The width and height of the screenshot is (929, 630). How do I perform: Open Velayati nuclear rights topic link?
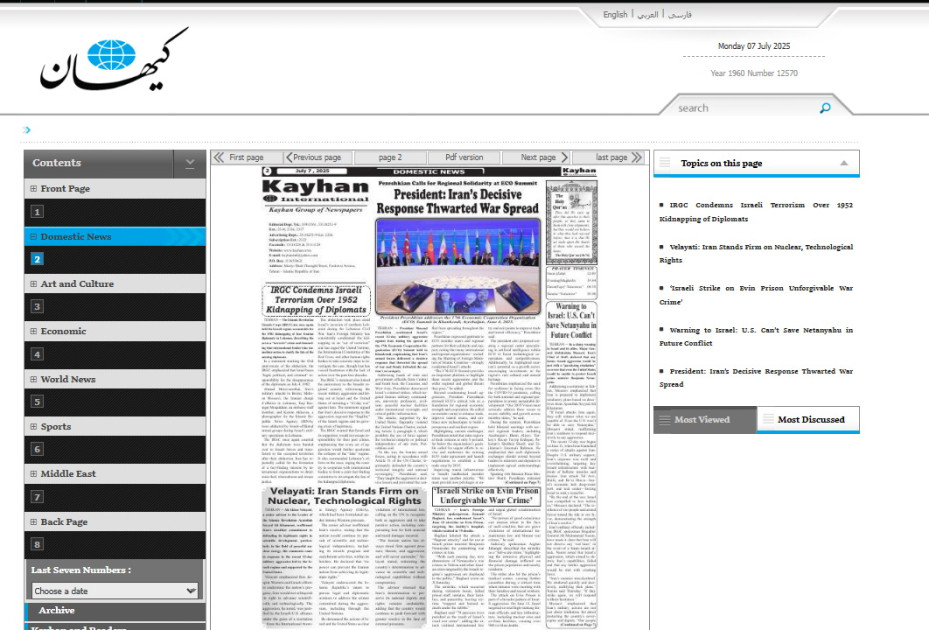(756, 253)
